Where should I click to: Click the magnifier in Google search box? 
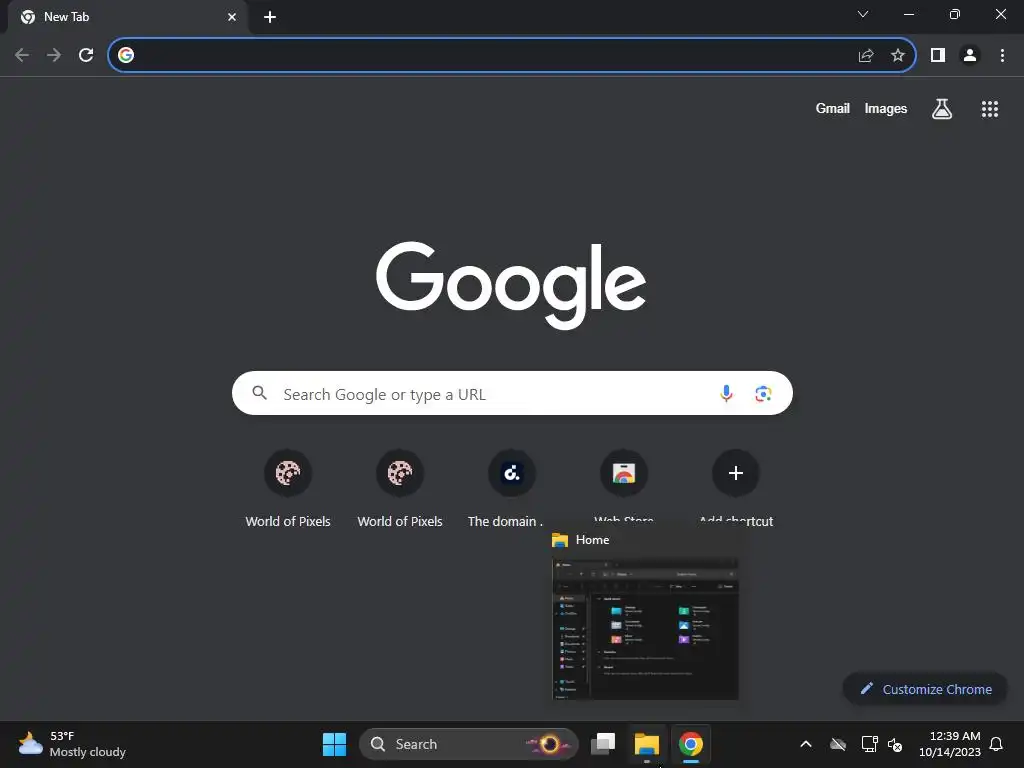[260, 392]
